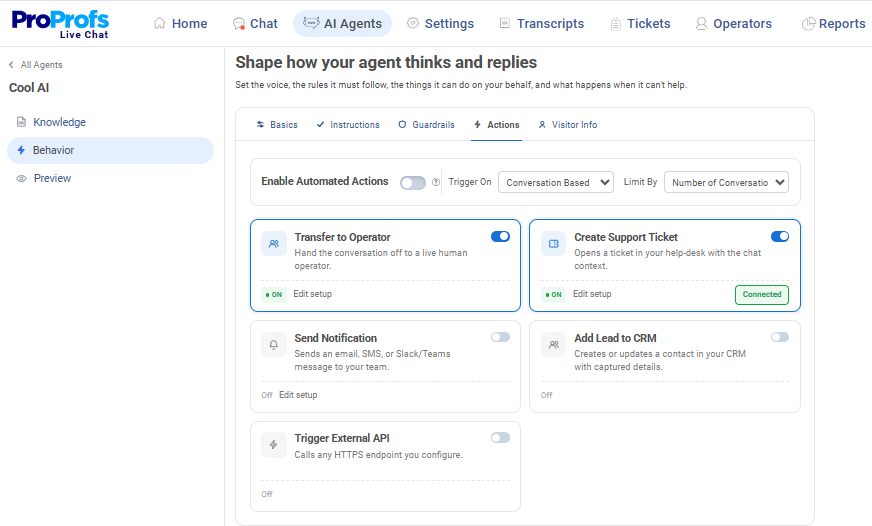
Task: Click the Transfer to Operator people icon
Action: (274, 244)
